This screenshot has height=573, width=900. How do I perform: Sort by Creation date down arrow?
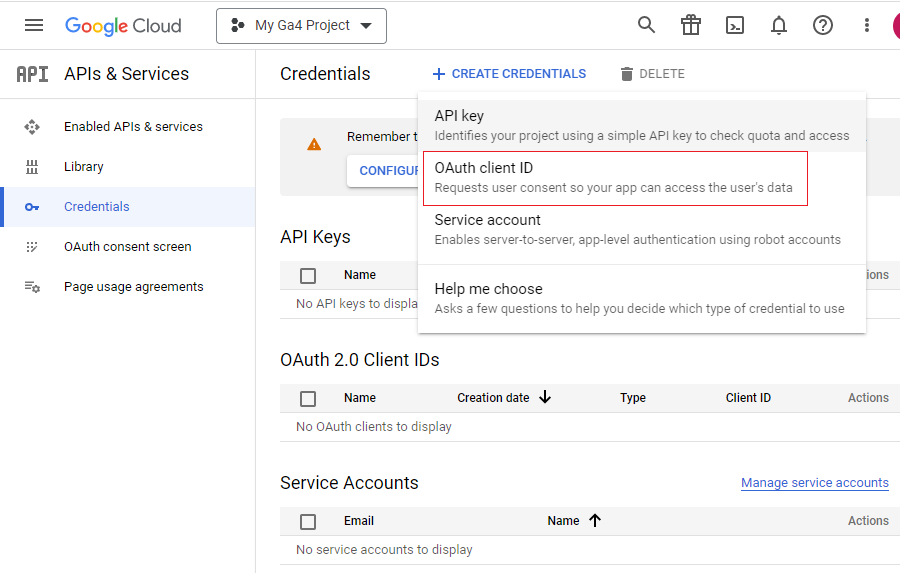click(545, 397)
